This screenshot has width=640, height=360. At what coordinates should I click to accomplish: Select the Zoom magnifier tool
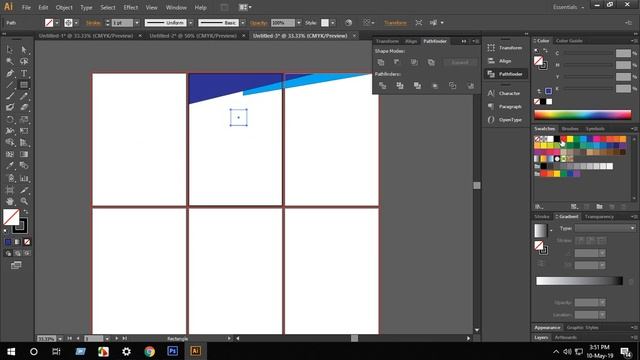(24, 201)
